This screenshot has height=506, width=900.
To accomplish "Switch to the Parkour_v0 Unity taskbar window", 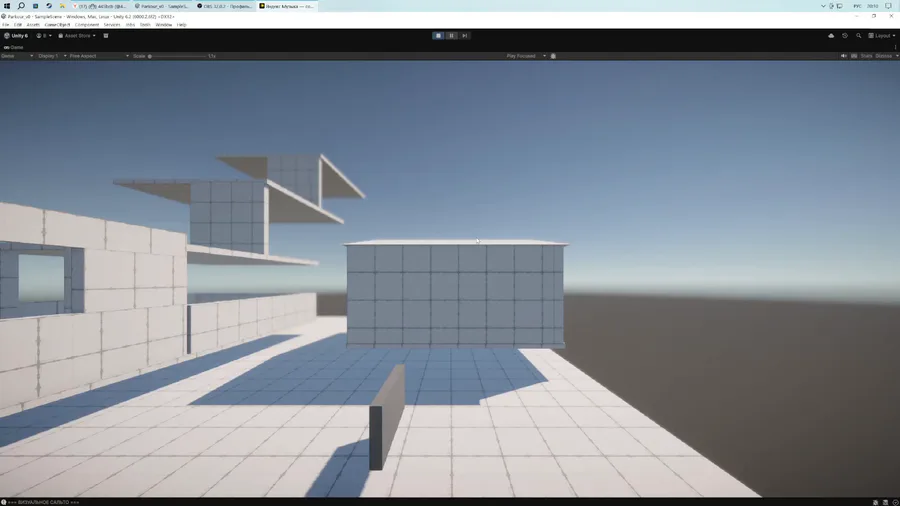I will click(161, 6).
